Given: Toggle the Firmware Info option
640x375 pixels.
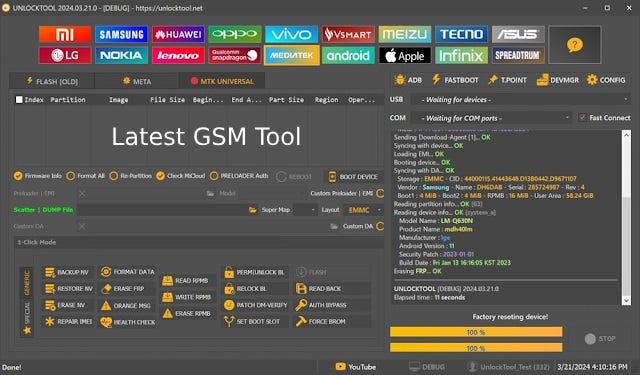Looking at the screenshot, I should click(x=38, y=176).
